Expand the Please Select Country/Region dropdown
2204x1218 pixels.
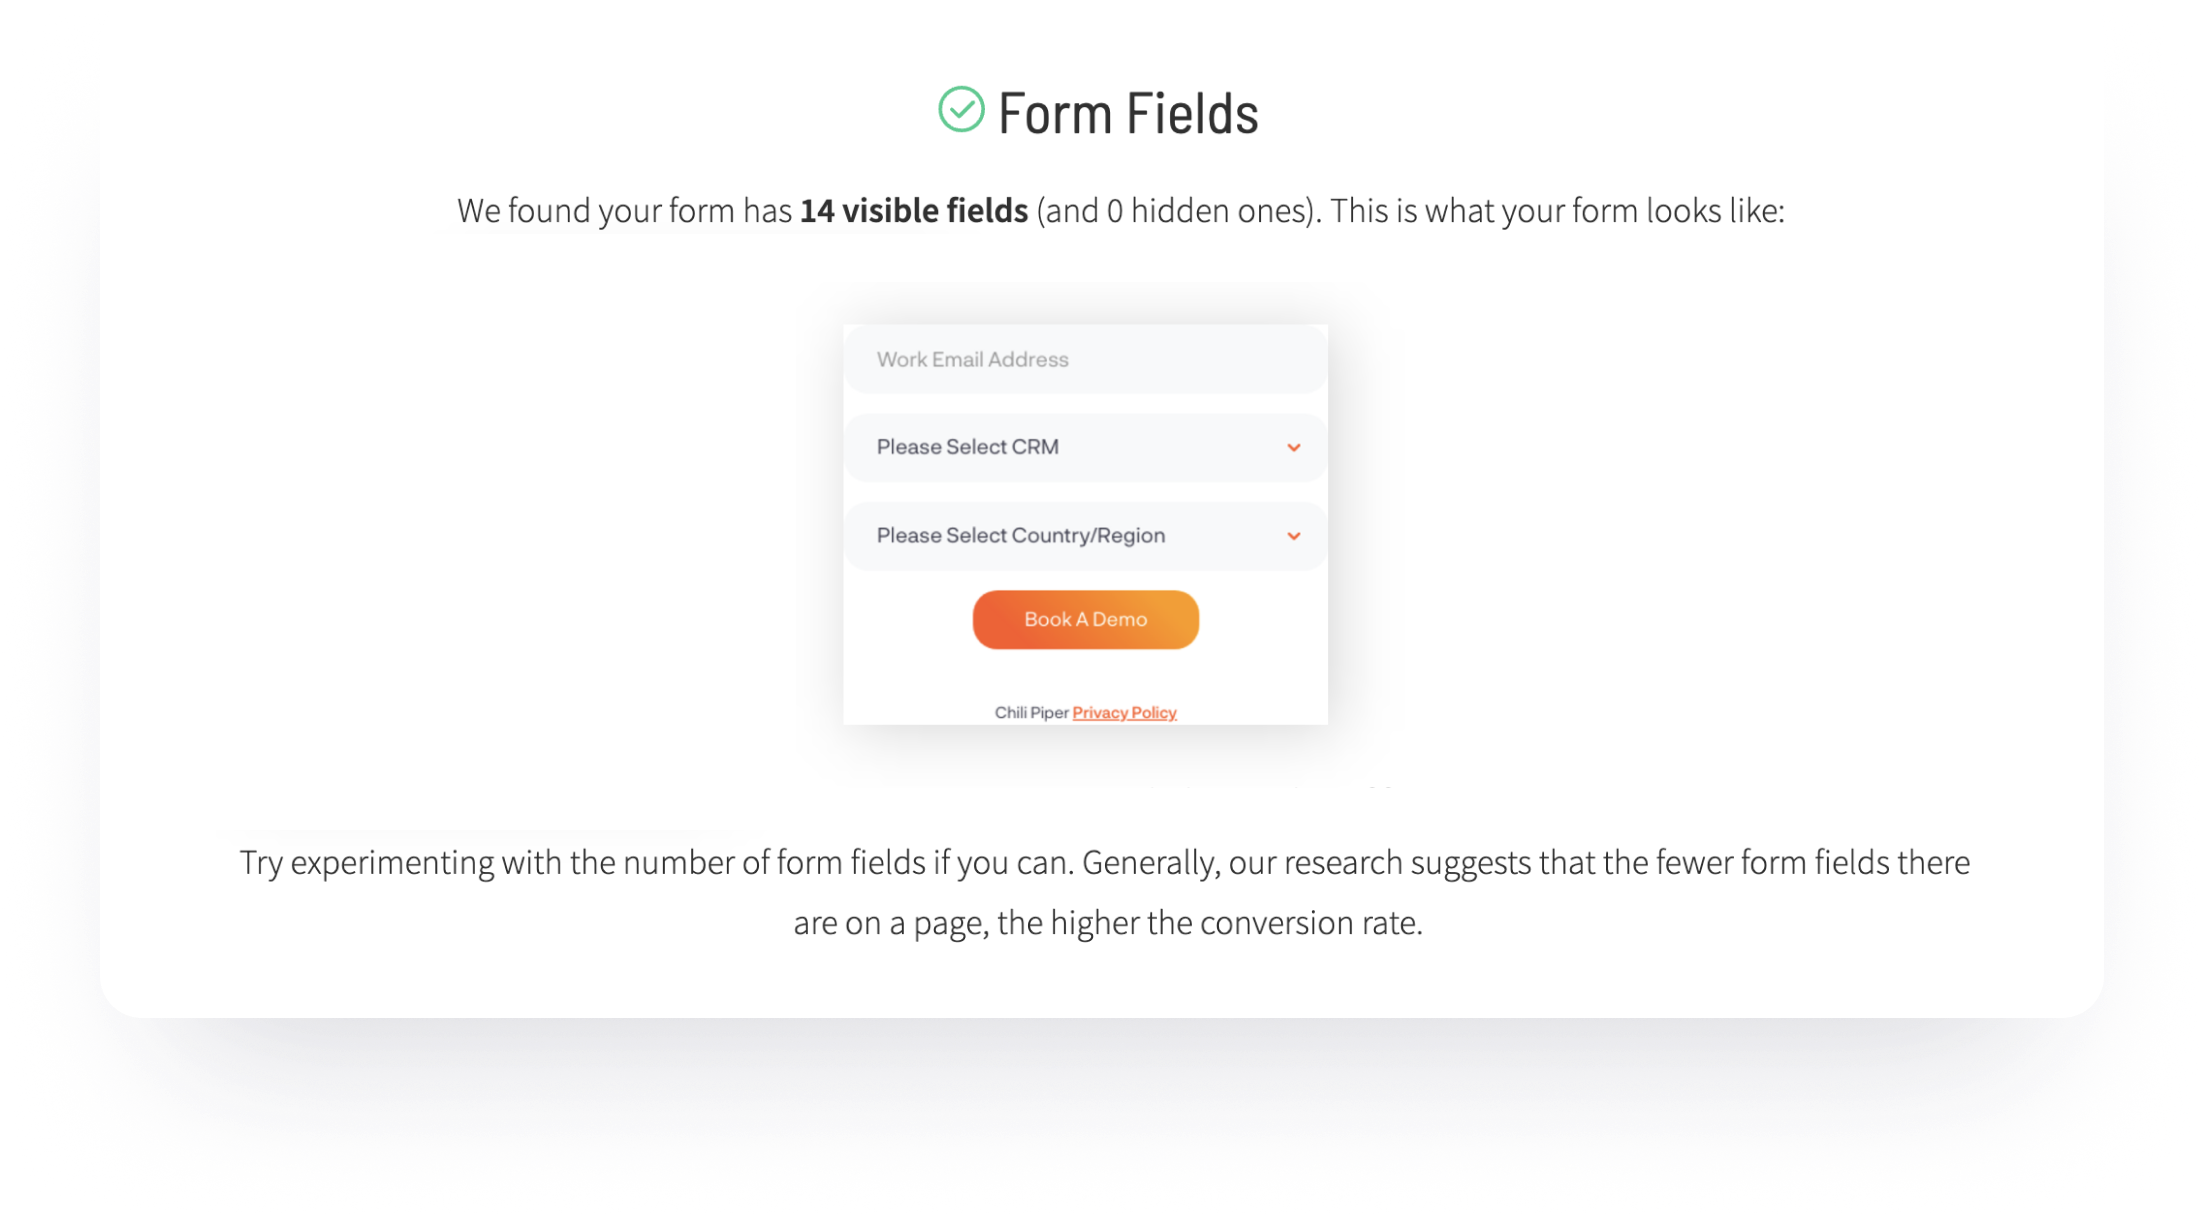(1085, 535)
